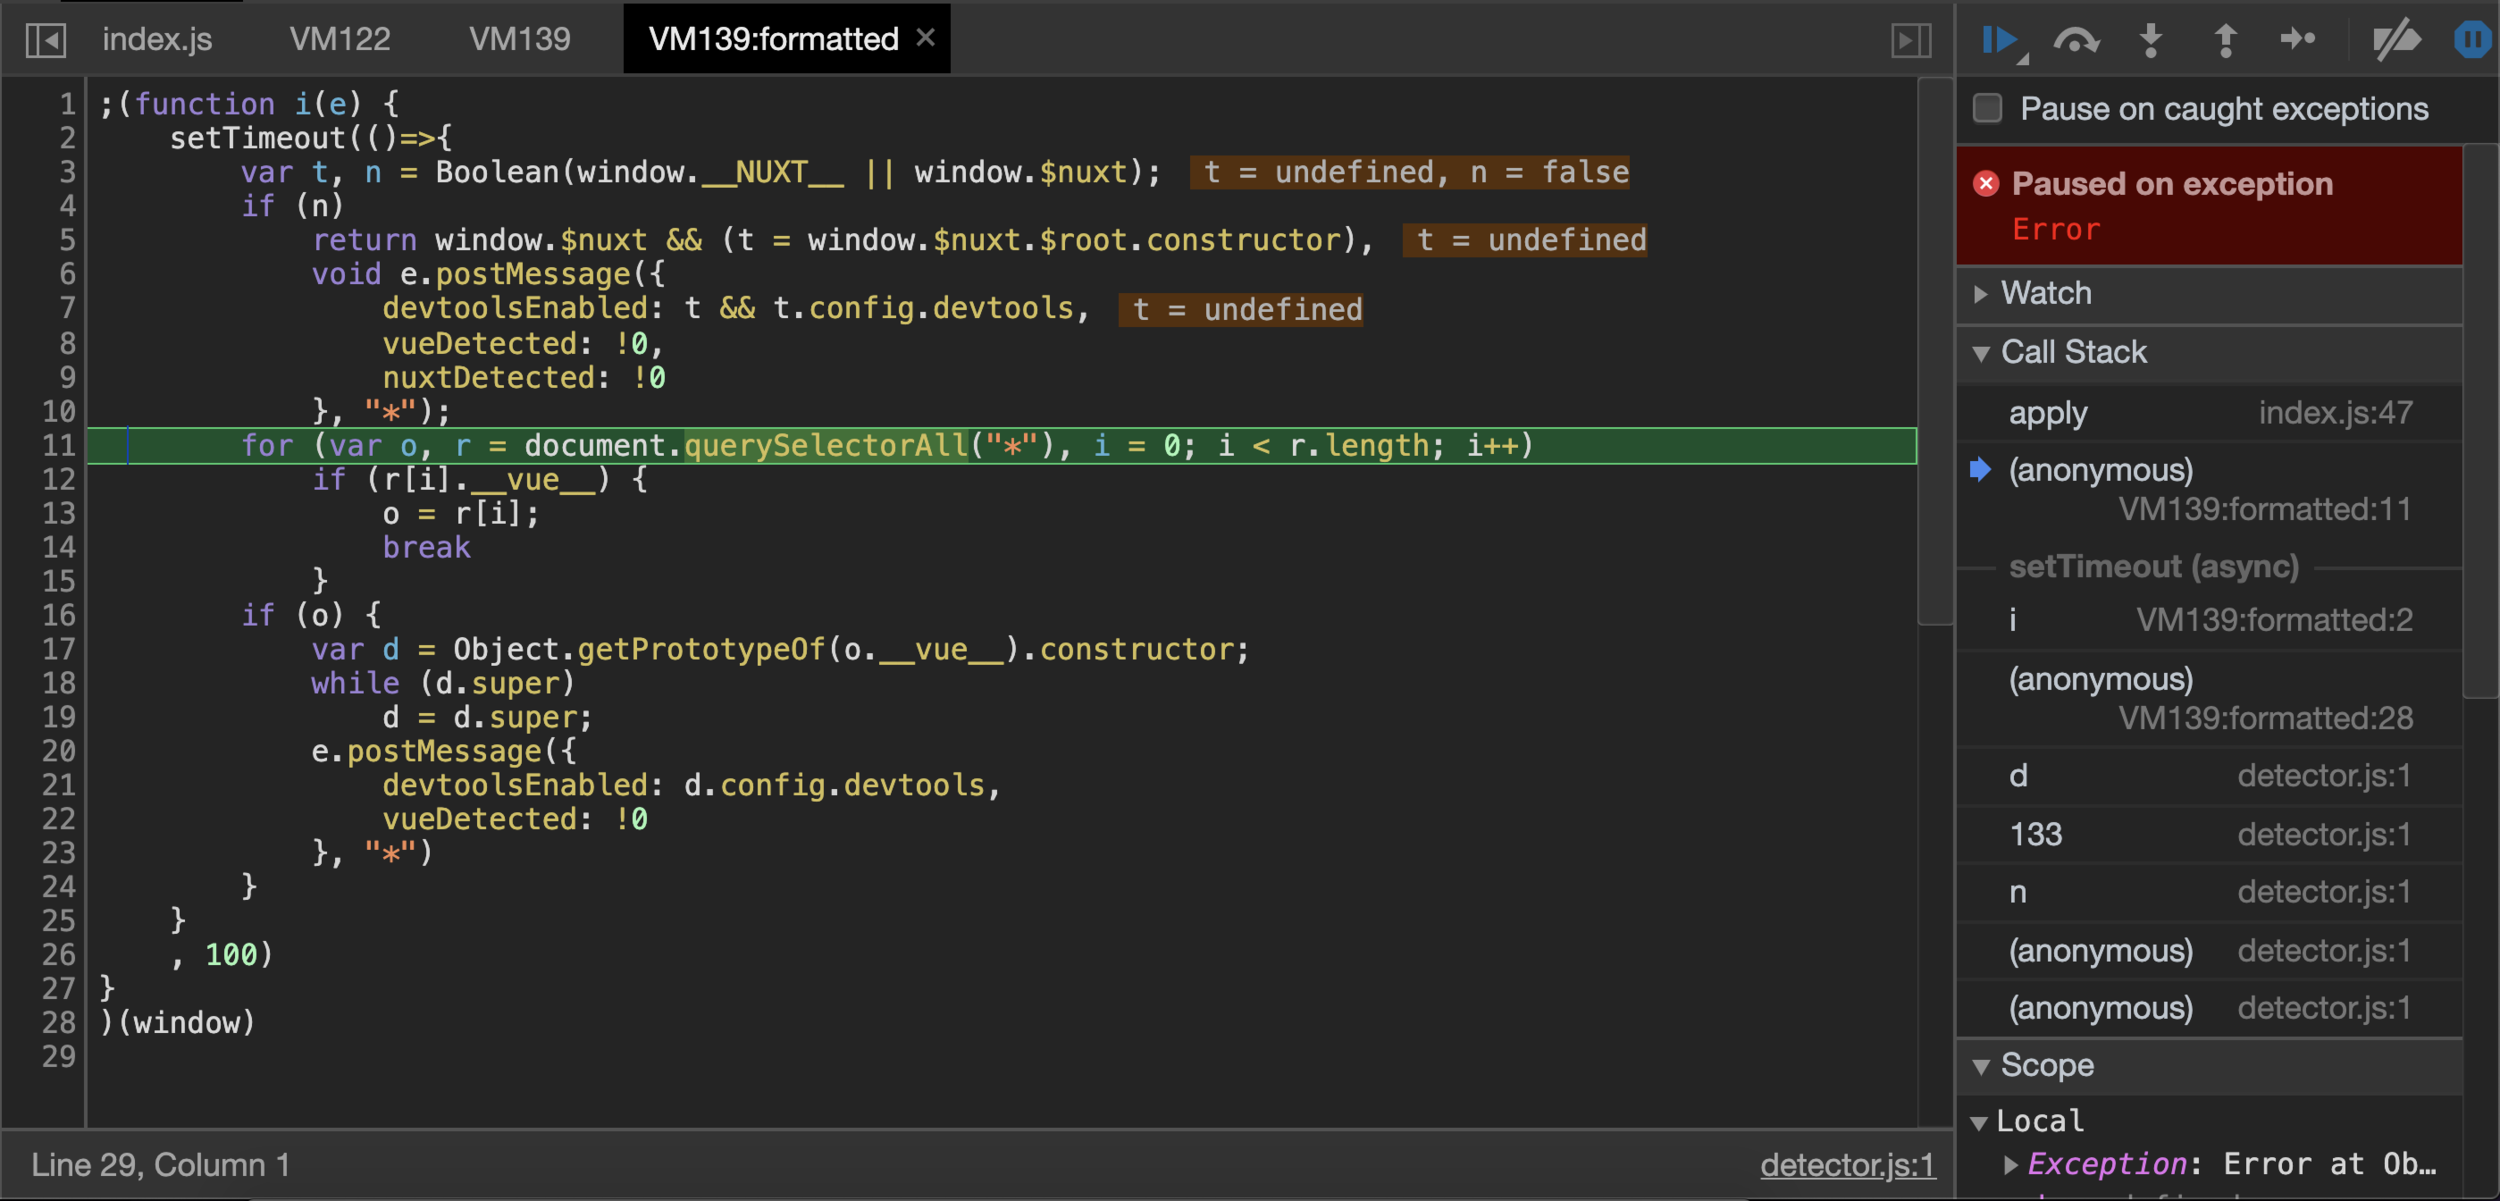Deactivate breakpoints icon
This screenshot has height=1201, width=2500.
[2396, 40]
